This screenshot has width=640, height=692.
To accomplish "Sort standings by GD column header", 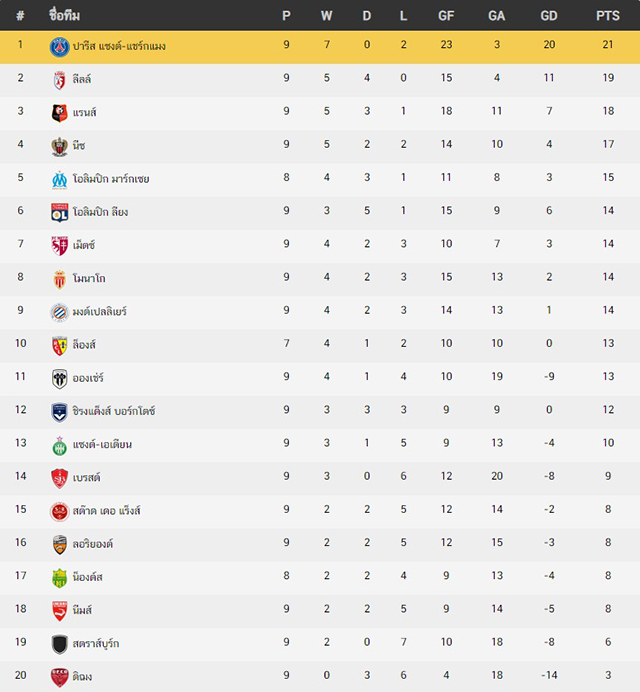I will (x=549, y=16).
